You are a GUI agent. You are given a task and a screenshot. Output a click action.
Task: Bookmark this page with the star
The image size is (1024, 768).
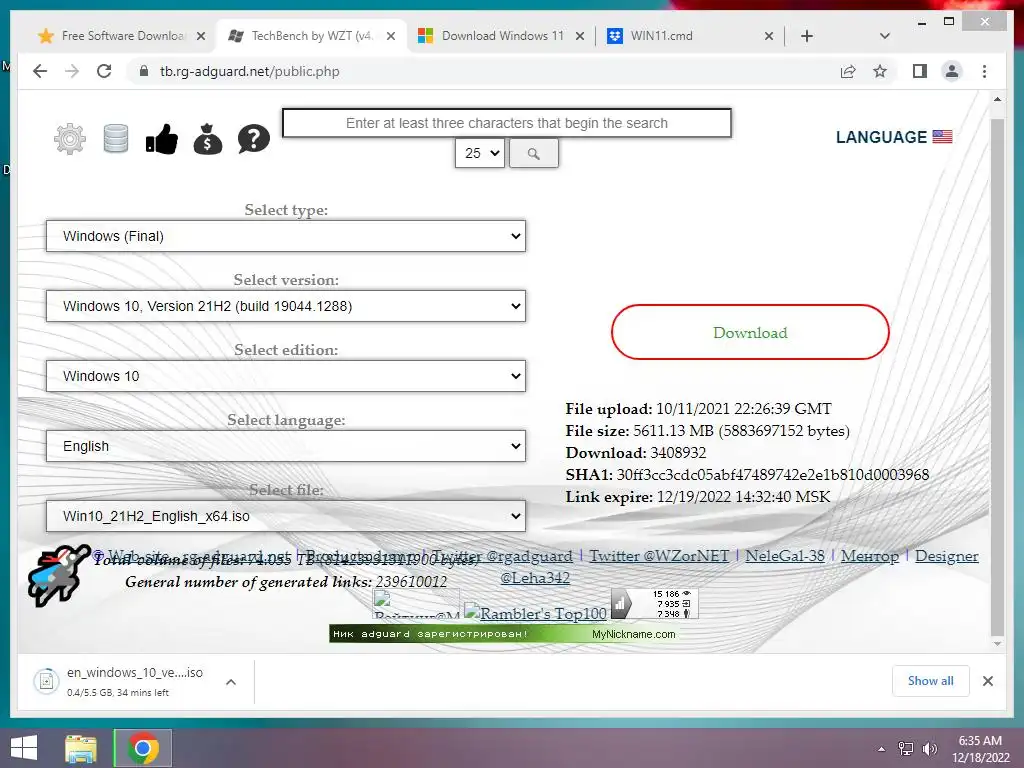coord(880,71)
